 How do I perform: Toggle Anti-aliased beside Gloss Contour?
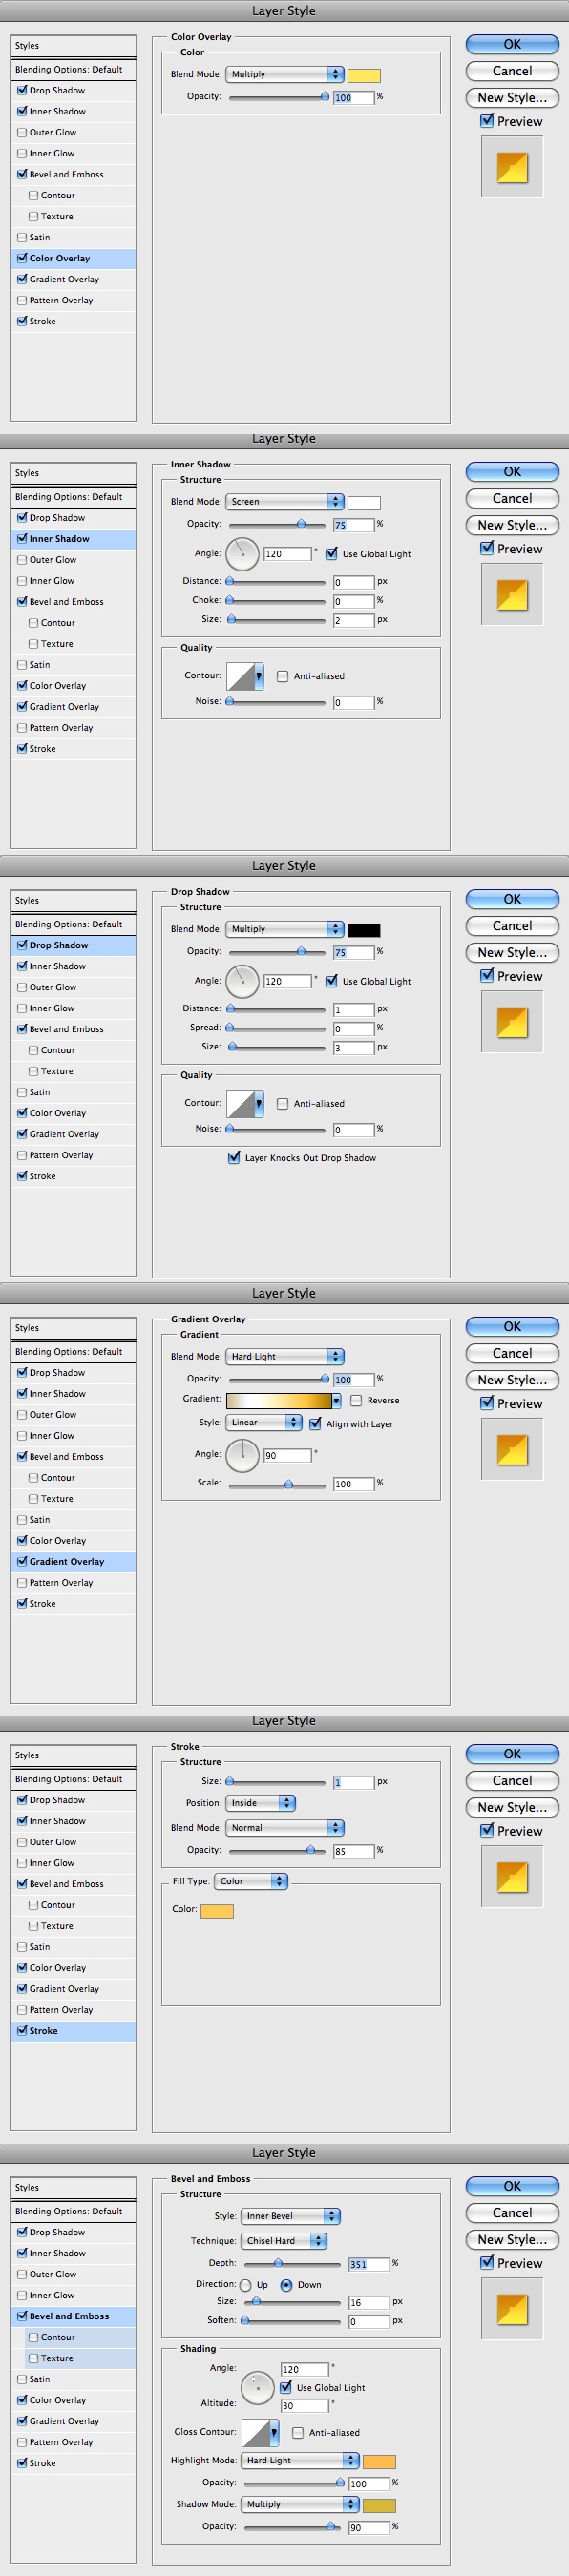297,2432
